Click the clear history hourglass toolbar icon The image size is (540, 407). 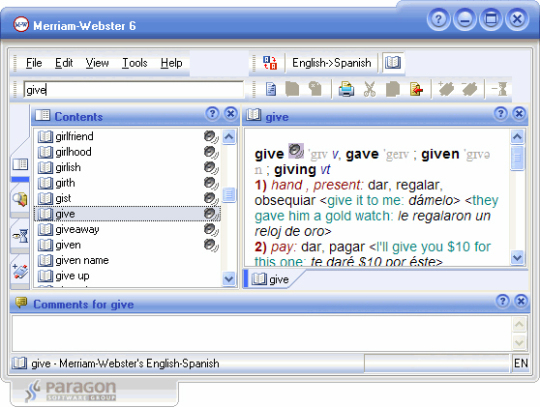point(500,89)
